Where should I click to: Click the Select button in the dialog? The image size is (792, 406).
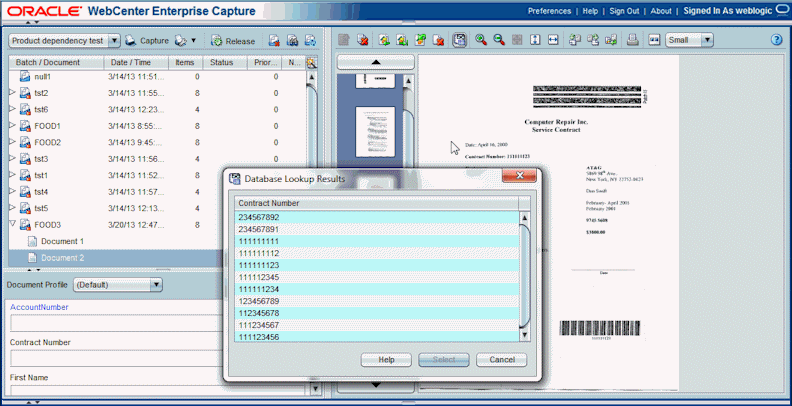444,360
